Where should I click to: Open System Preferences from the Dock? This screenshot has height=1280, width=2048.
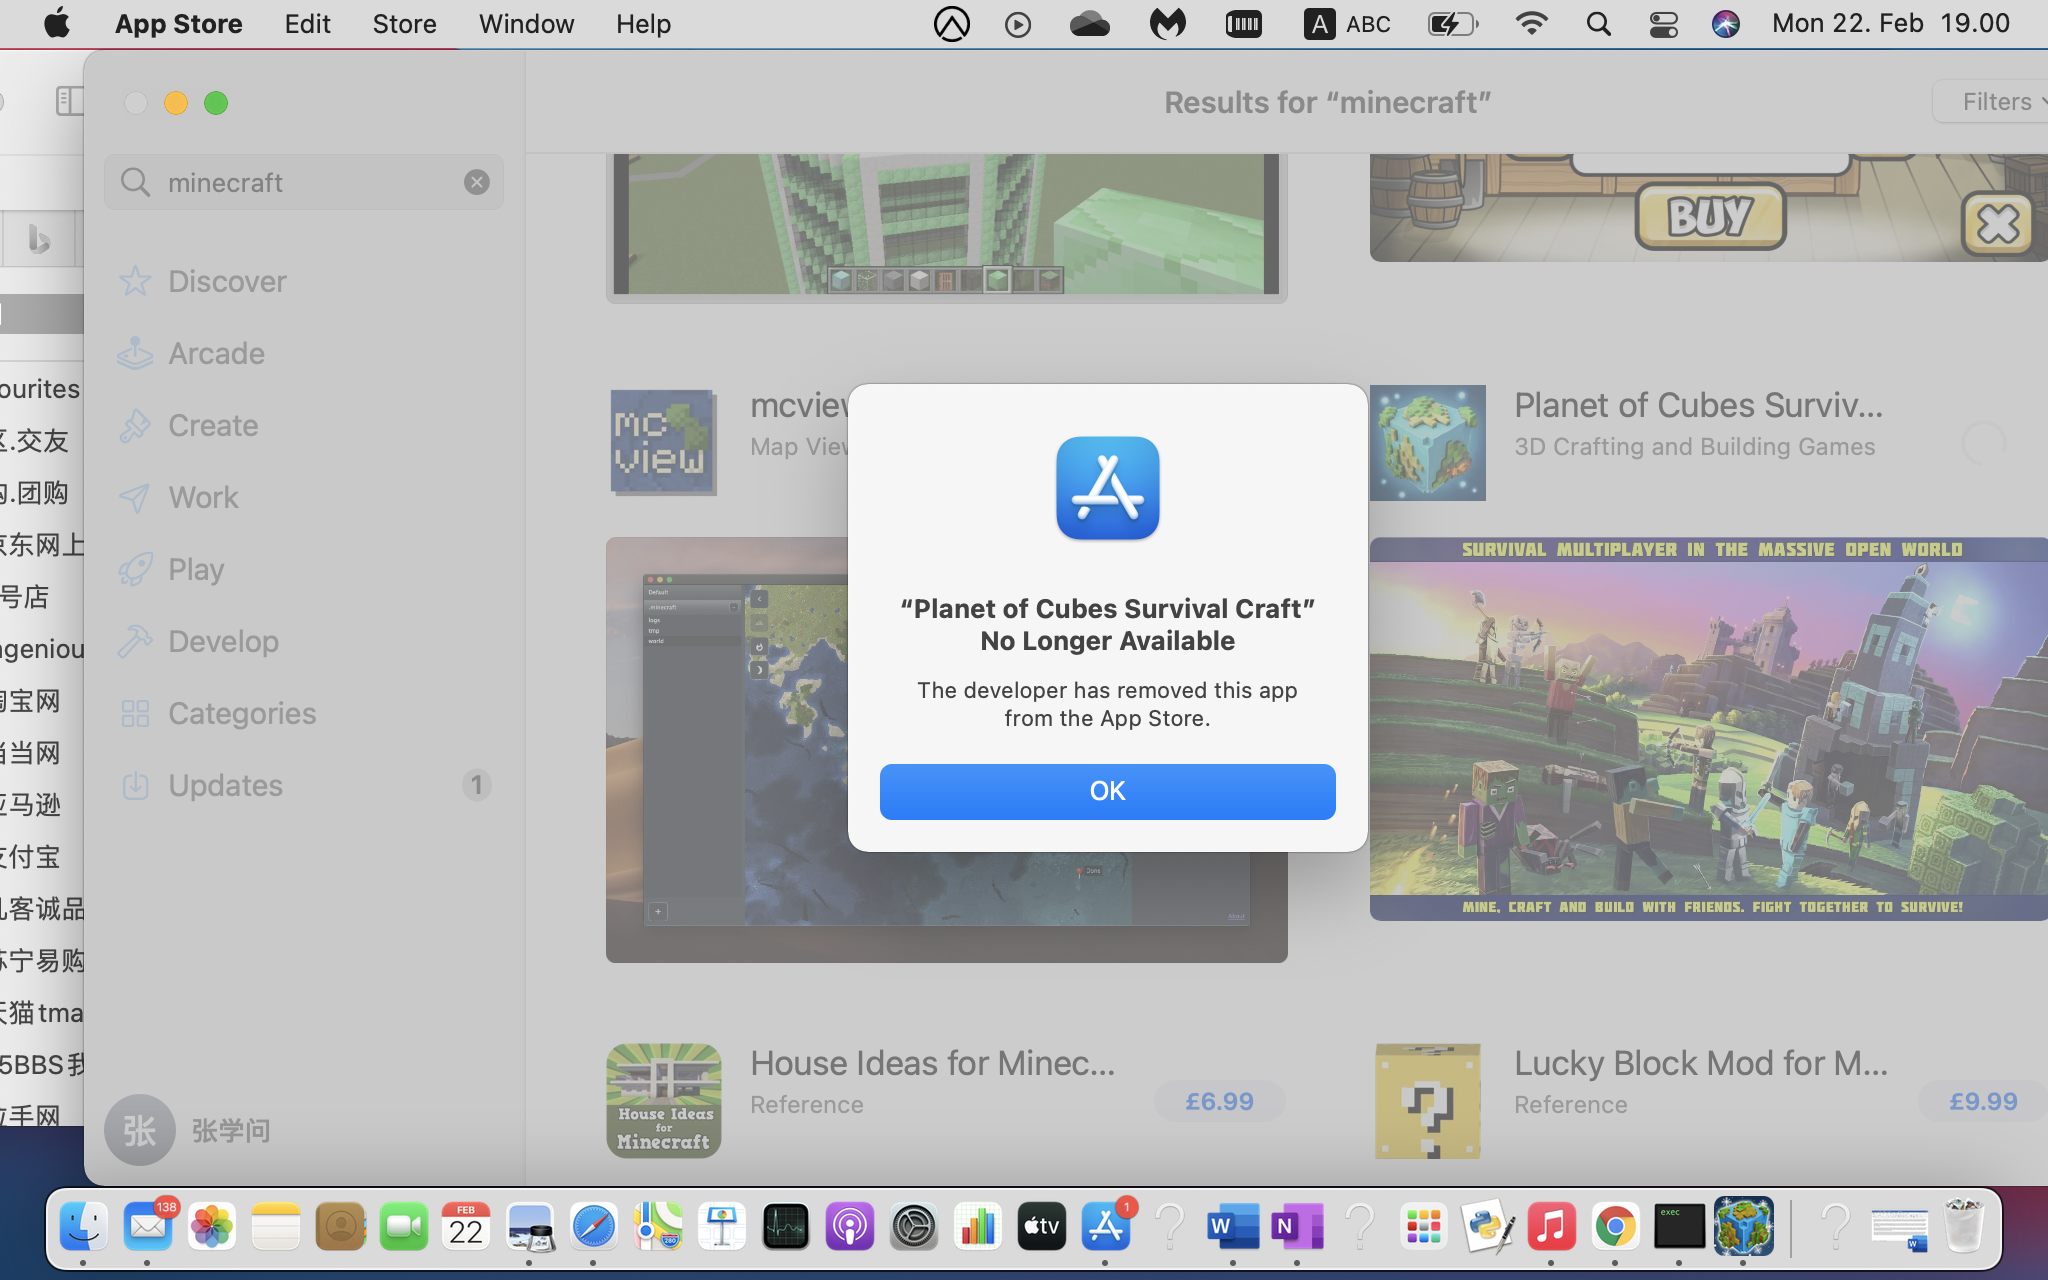[x=914, y=1226]
